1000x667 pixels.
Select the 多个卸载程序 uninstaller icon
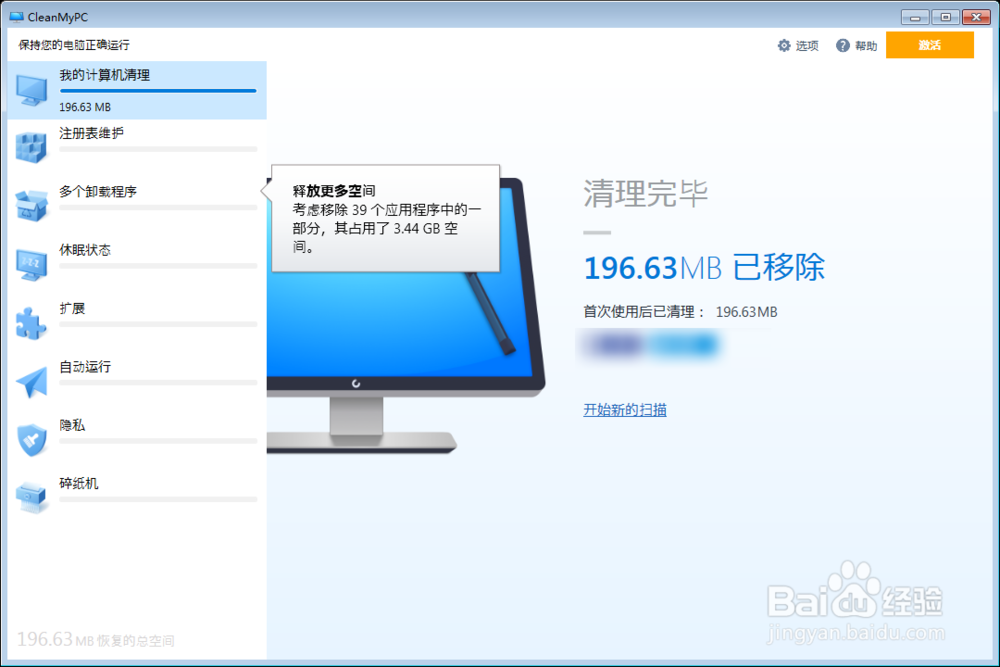31,205
